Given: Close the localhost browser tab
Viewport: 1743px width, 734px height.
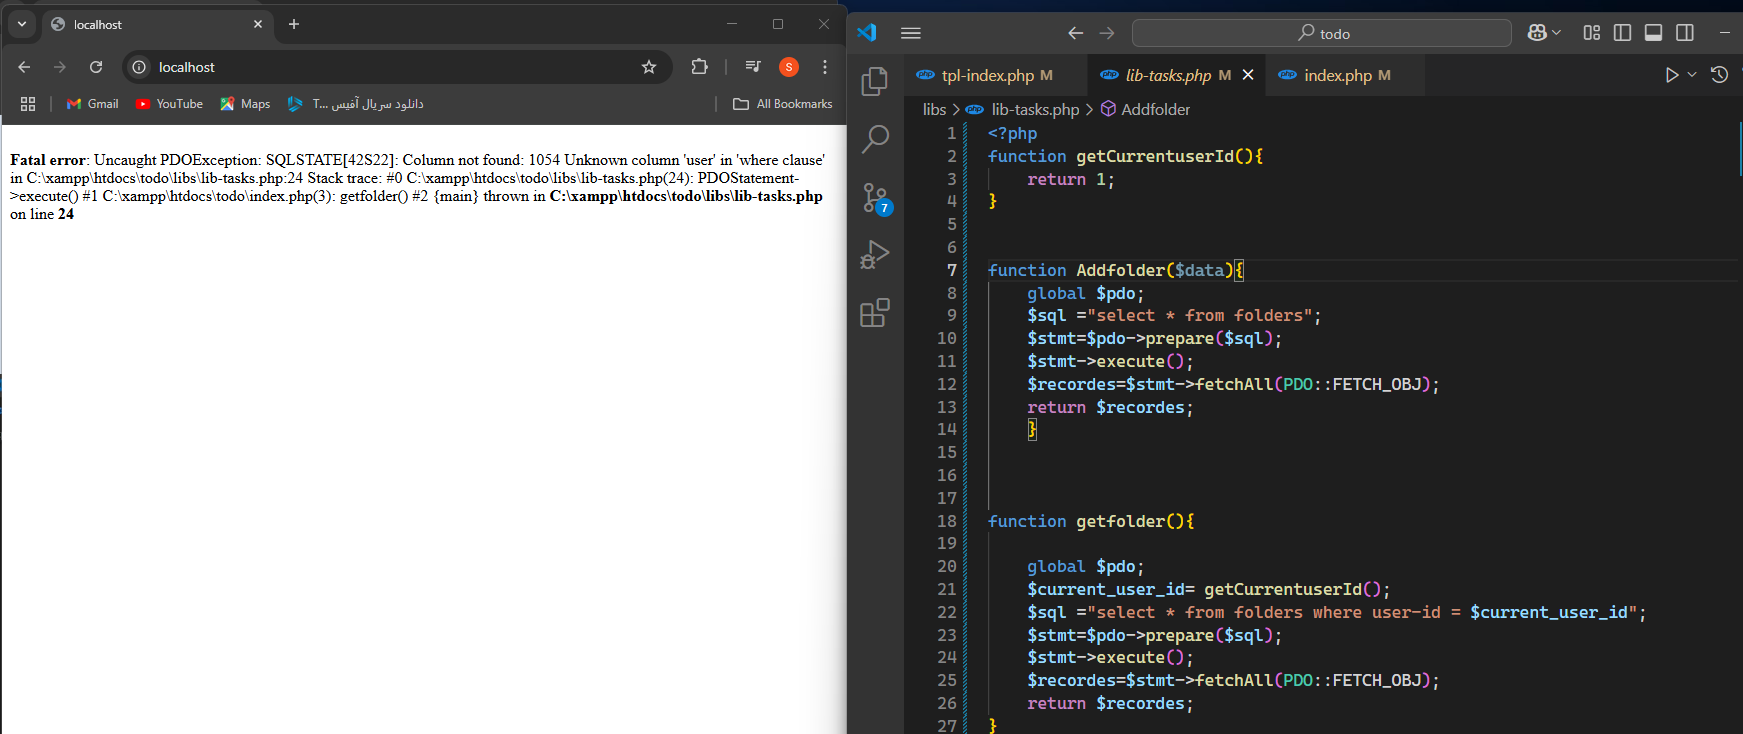Looking at the screenshot, I should point(258,24).
